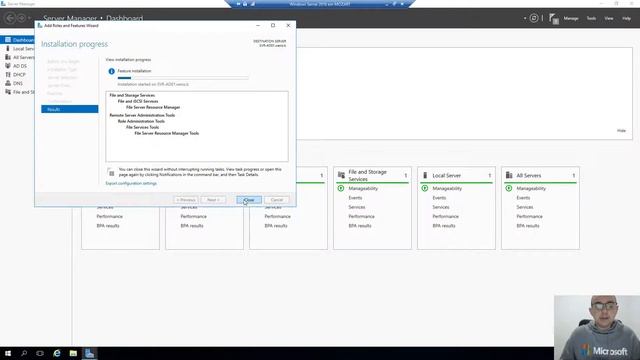Viewport: 640px width, 360px height.
Task: Click the Next button in wizard
Action: click(x=213, y=200)
